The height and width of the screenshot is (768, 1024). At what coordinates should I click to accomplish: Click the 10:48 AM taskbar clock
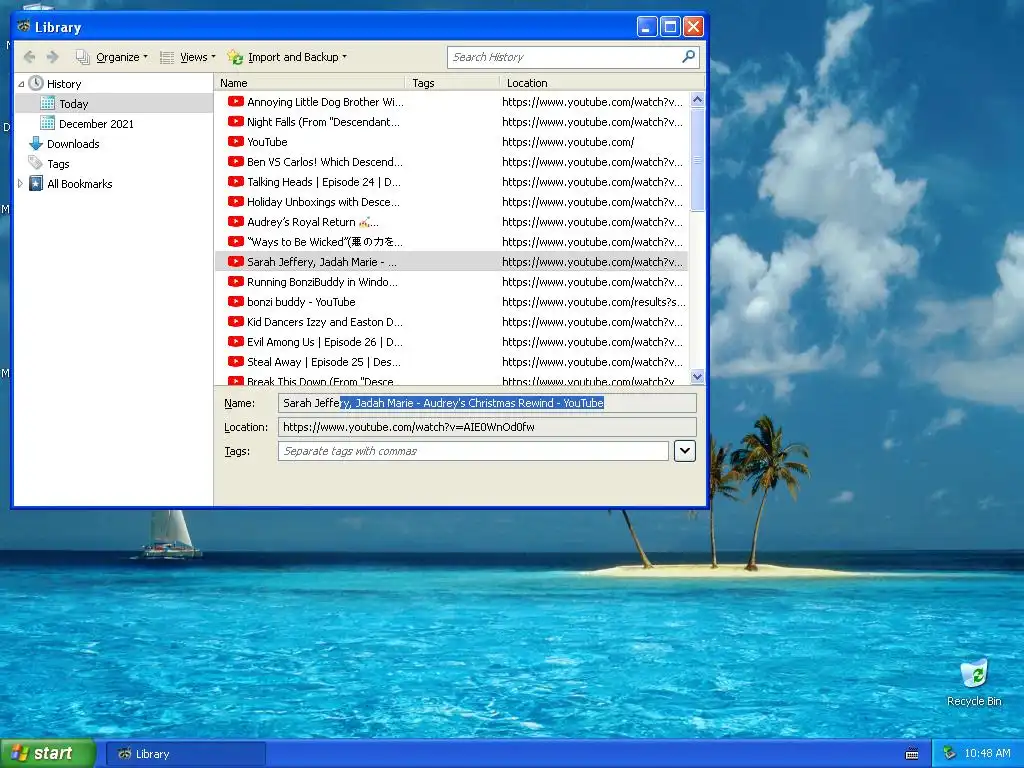click(987, 754)
